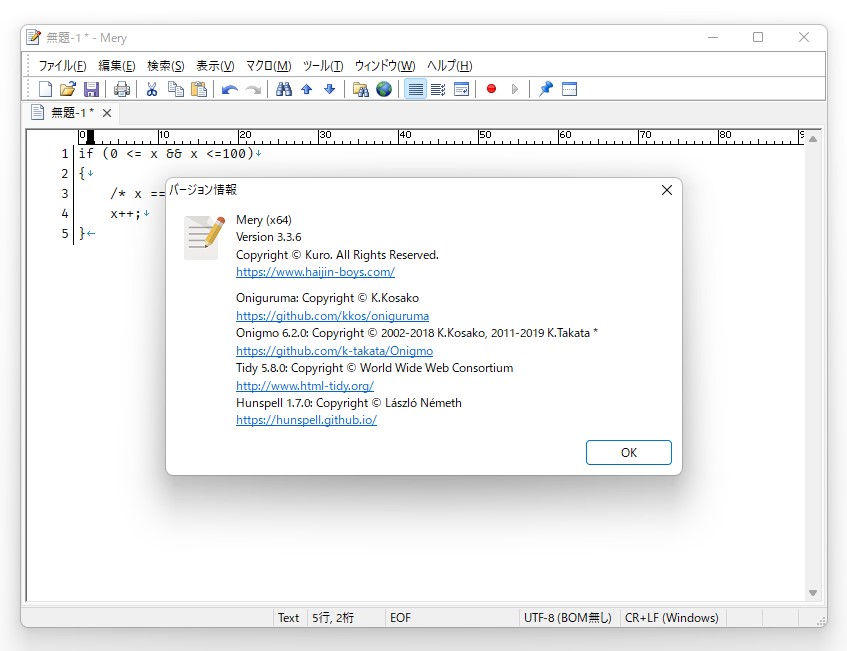Open the ヘルプ(H) menu
The image size is (847, 651).
[449, 65]
